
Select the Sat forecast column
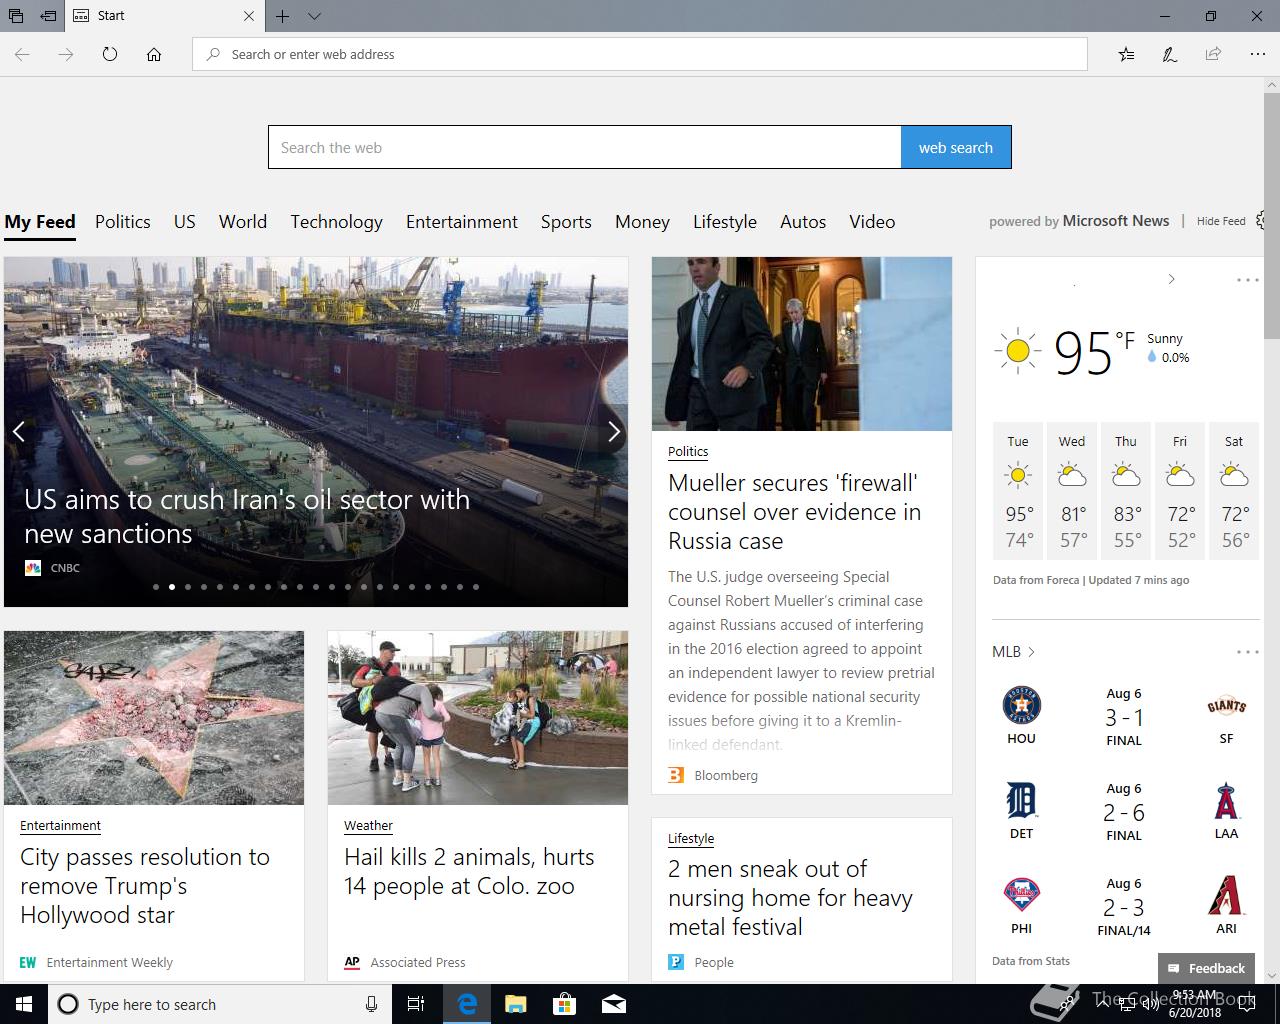[1234, 490]
